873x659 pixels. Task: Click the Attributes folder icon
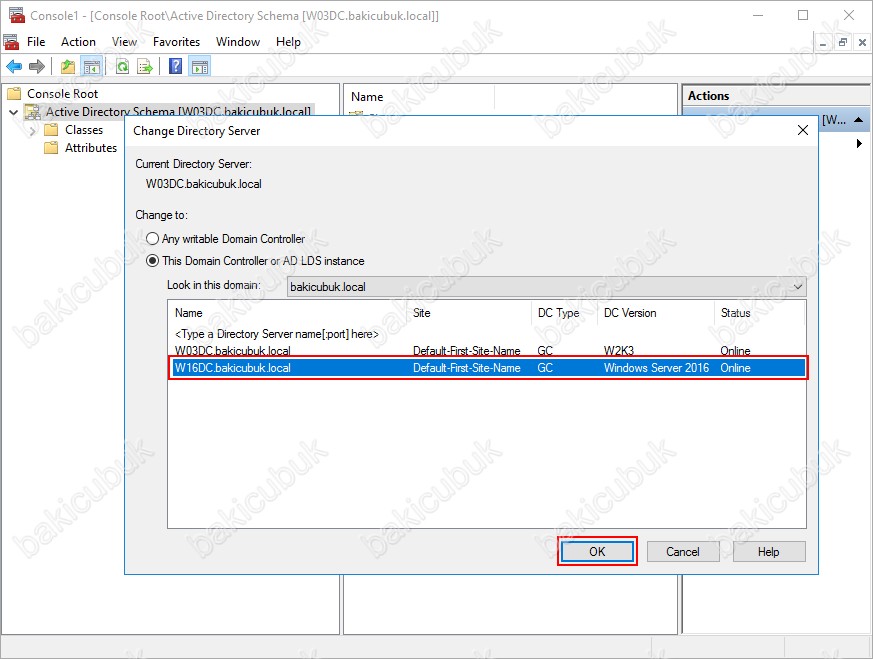click(x=51, y=147)
